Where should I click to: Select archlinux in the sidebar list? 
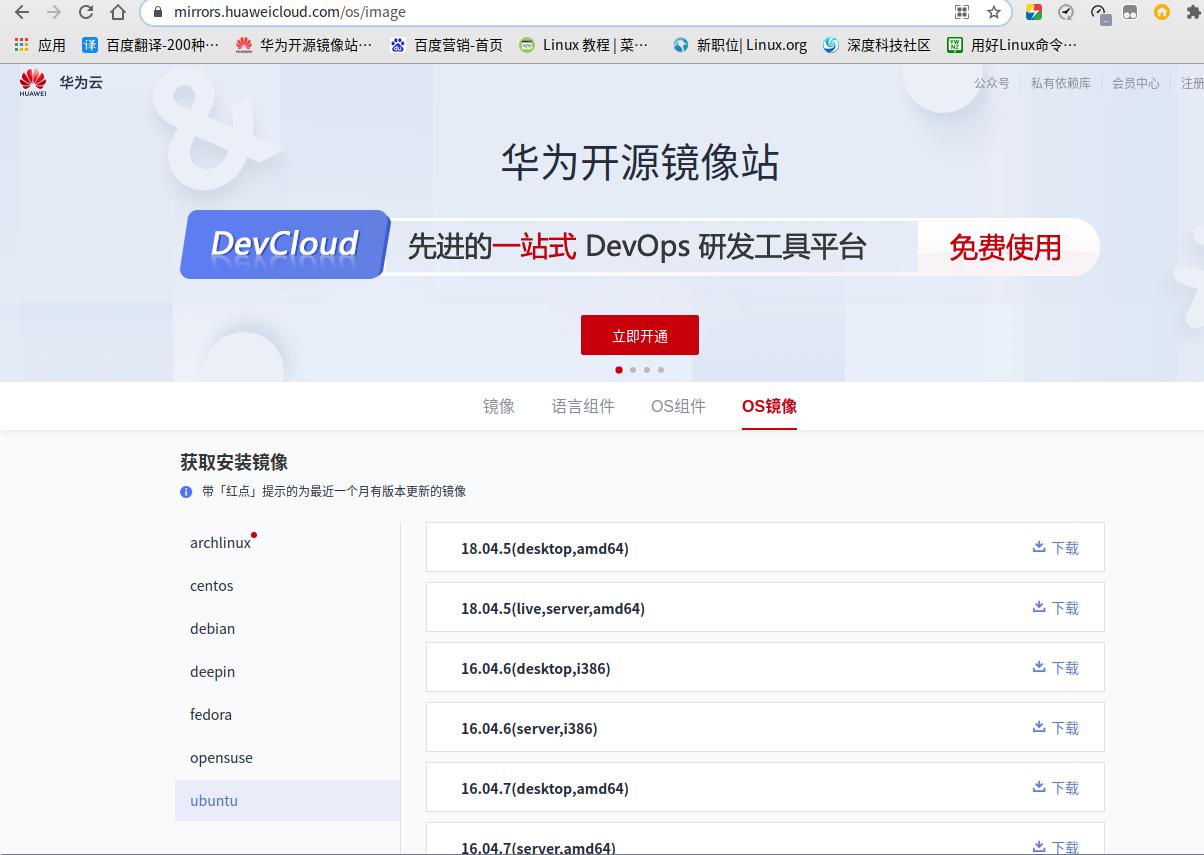click(221, 543)
